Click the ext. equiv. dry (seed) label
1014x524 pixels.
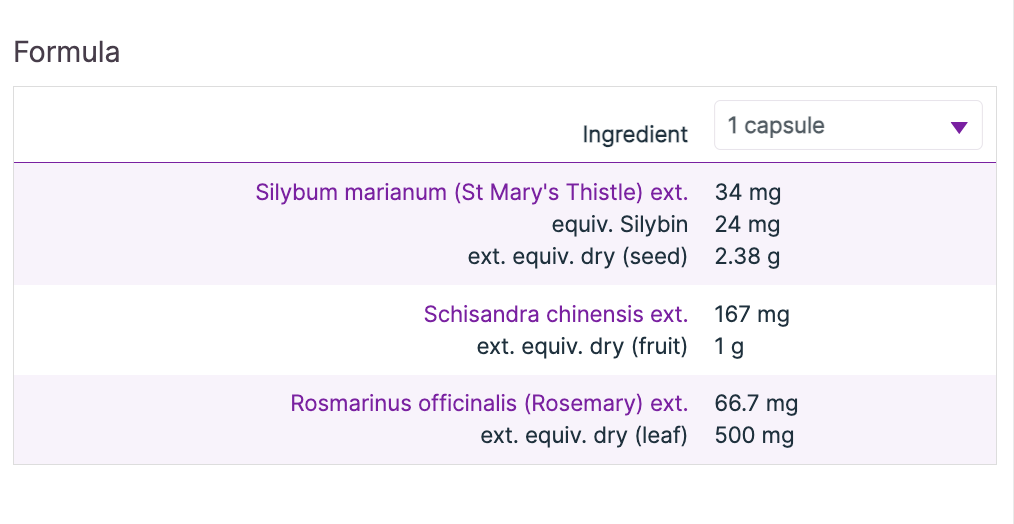click(x=577, y=256)
